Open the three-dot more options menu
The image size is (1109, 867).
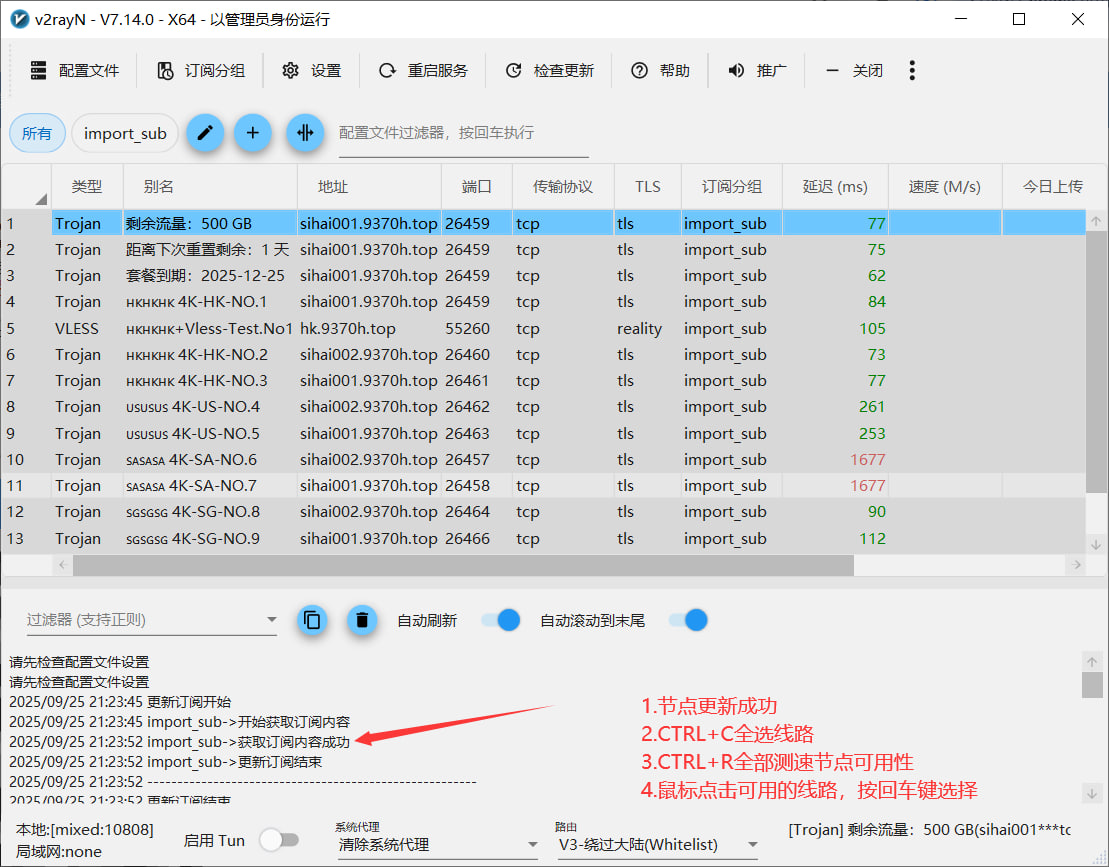[x=911, y=70]
